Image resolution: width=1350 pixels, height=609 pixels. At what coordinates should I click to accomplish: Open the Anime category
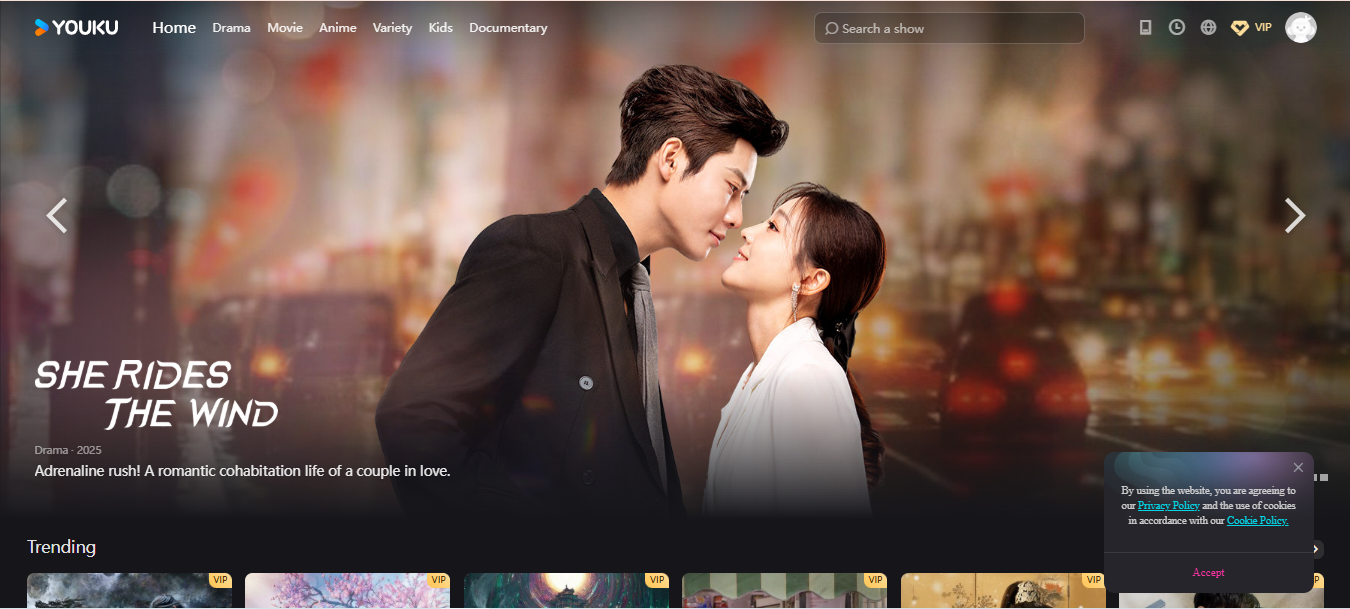[338, 28]
